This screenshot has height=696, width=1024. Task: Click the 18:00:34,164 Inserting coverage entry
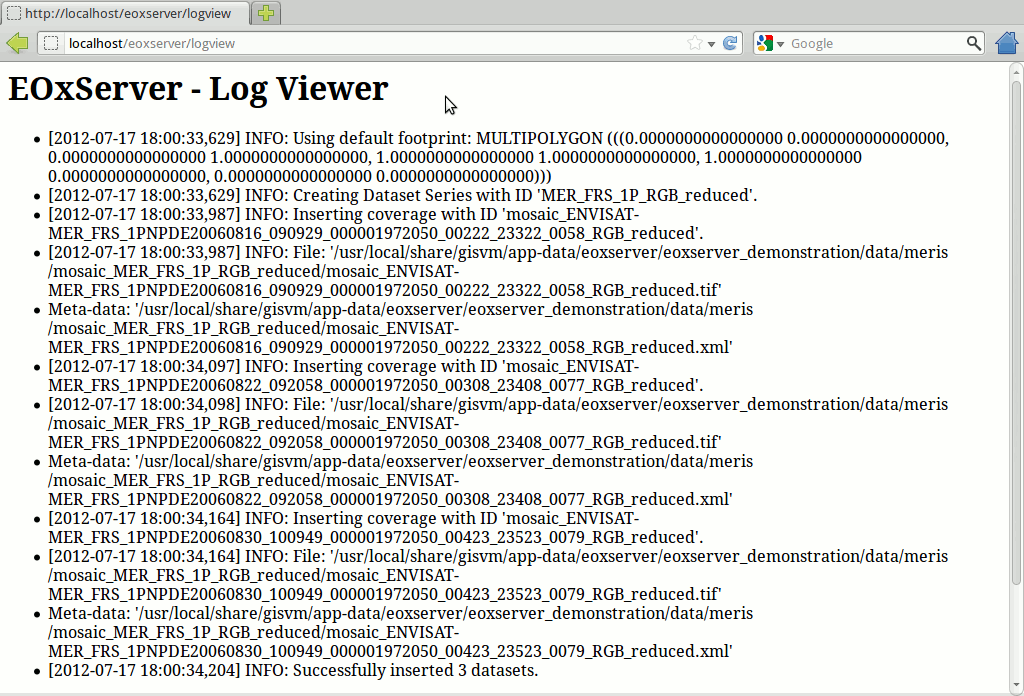click(x=376, y=528)
